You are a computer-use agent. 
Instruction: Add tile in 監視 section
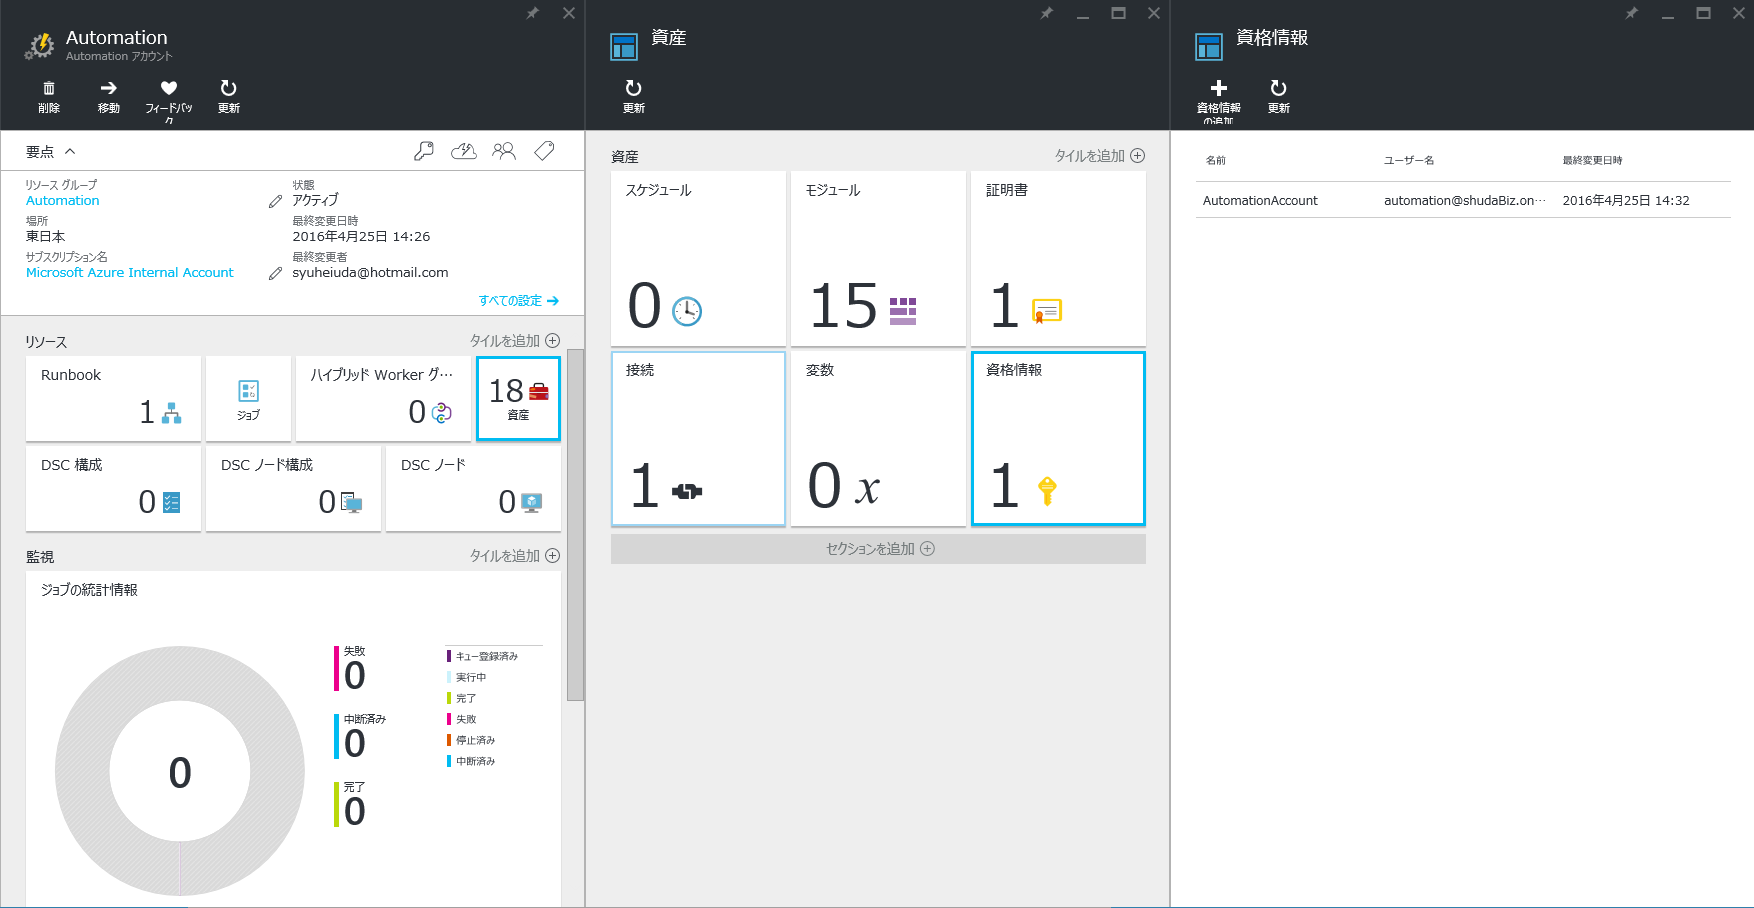(514, 556)
